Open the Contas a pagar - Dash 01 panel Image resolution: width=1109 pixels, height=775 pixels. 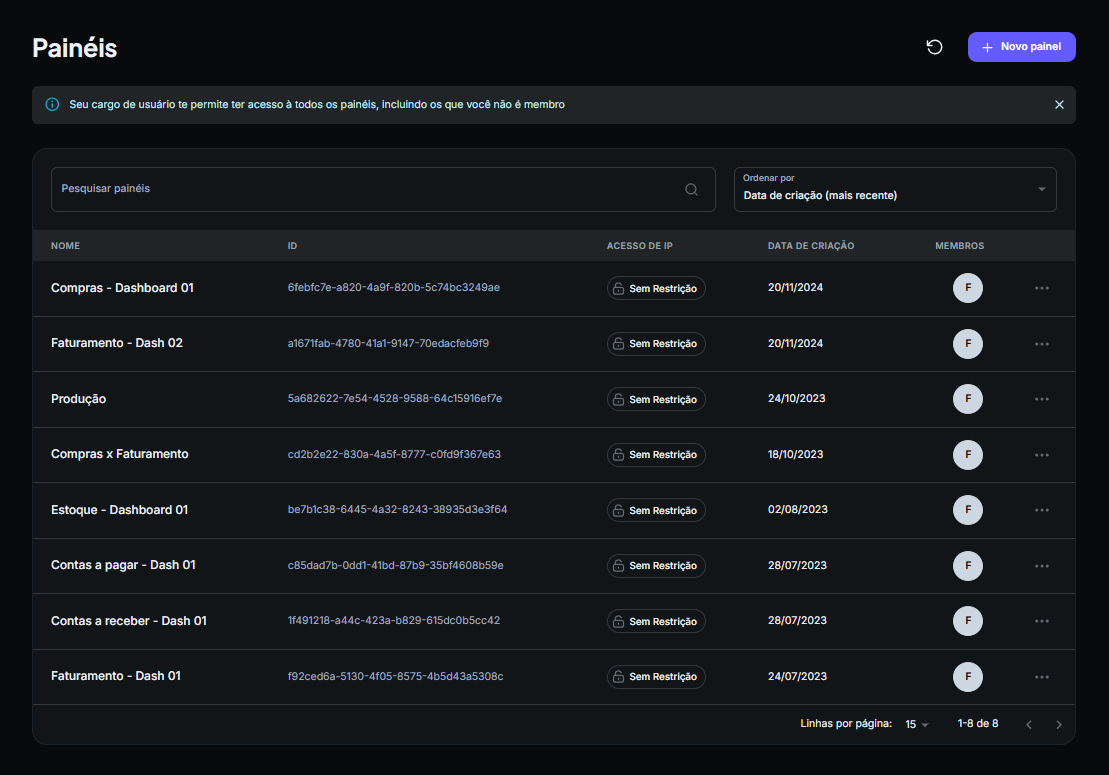(123, 565)
